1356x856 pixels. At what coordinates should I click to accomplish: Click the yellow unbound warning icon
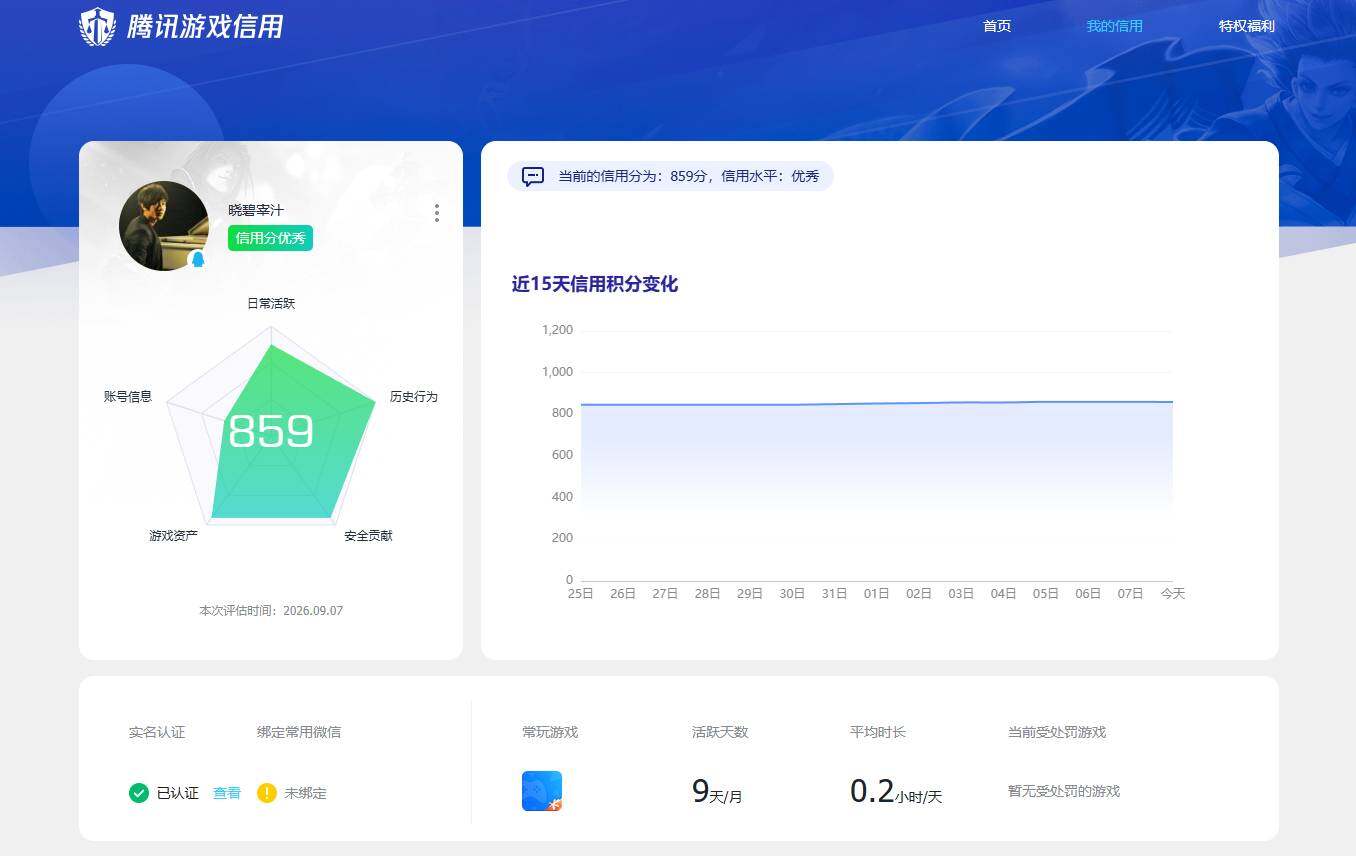266,793
